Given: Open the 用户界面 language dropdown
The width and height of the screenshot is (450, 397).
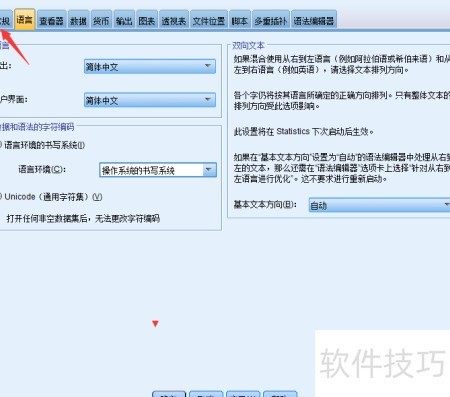Looking at the screenshot, I should coord(150,100).
